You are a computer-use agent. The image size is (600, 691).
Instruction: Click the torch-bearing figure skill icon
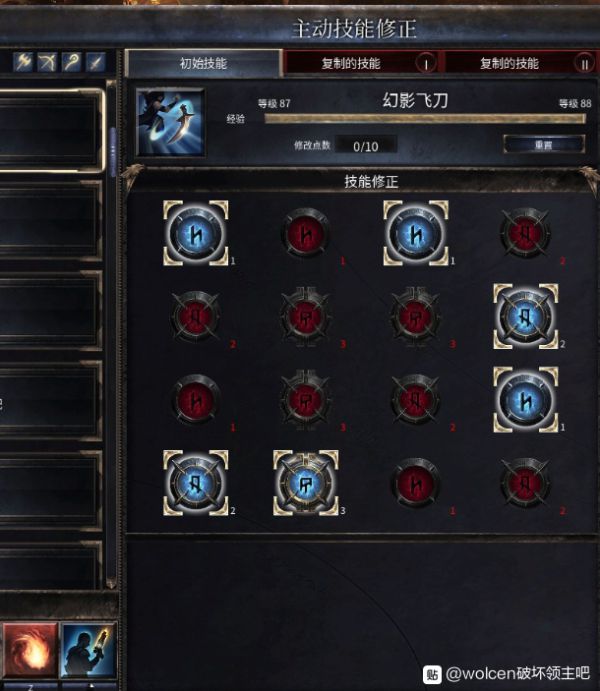(x=89, y=650)
